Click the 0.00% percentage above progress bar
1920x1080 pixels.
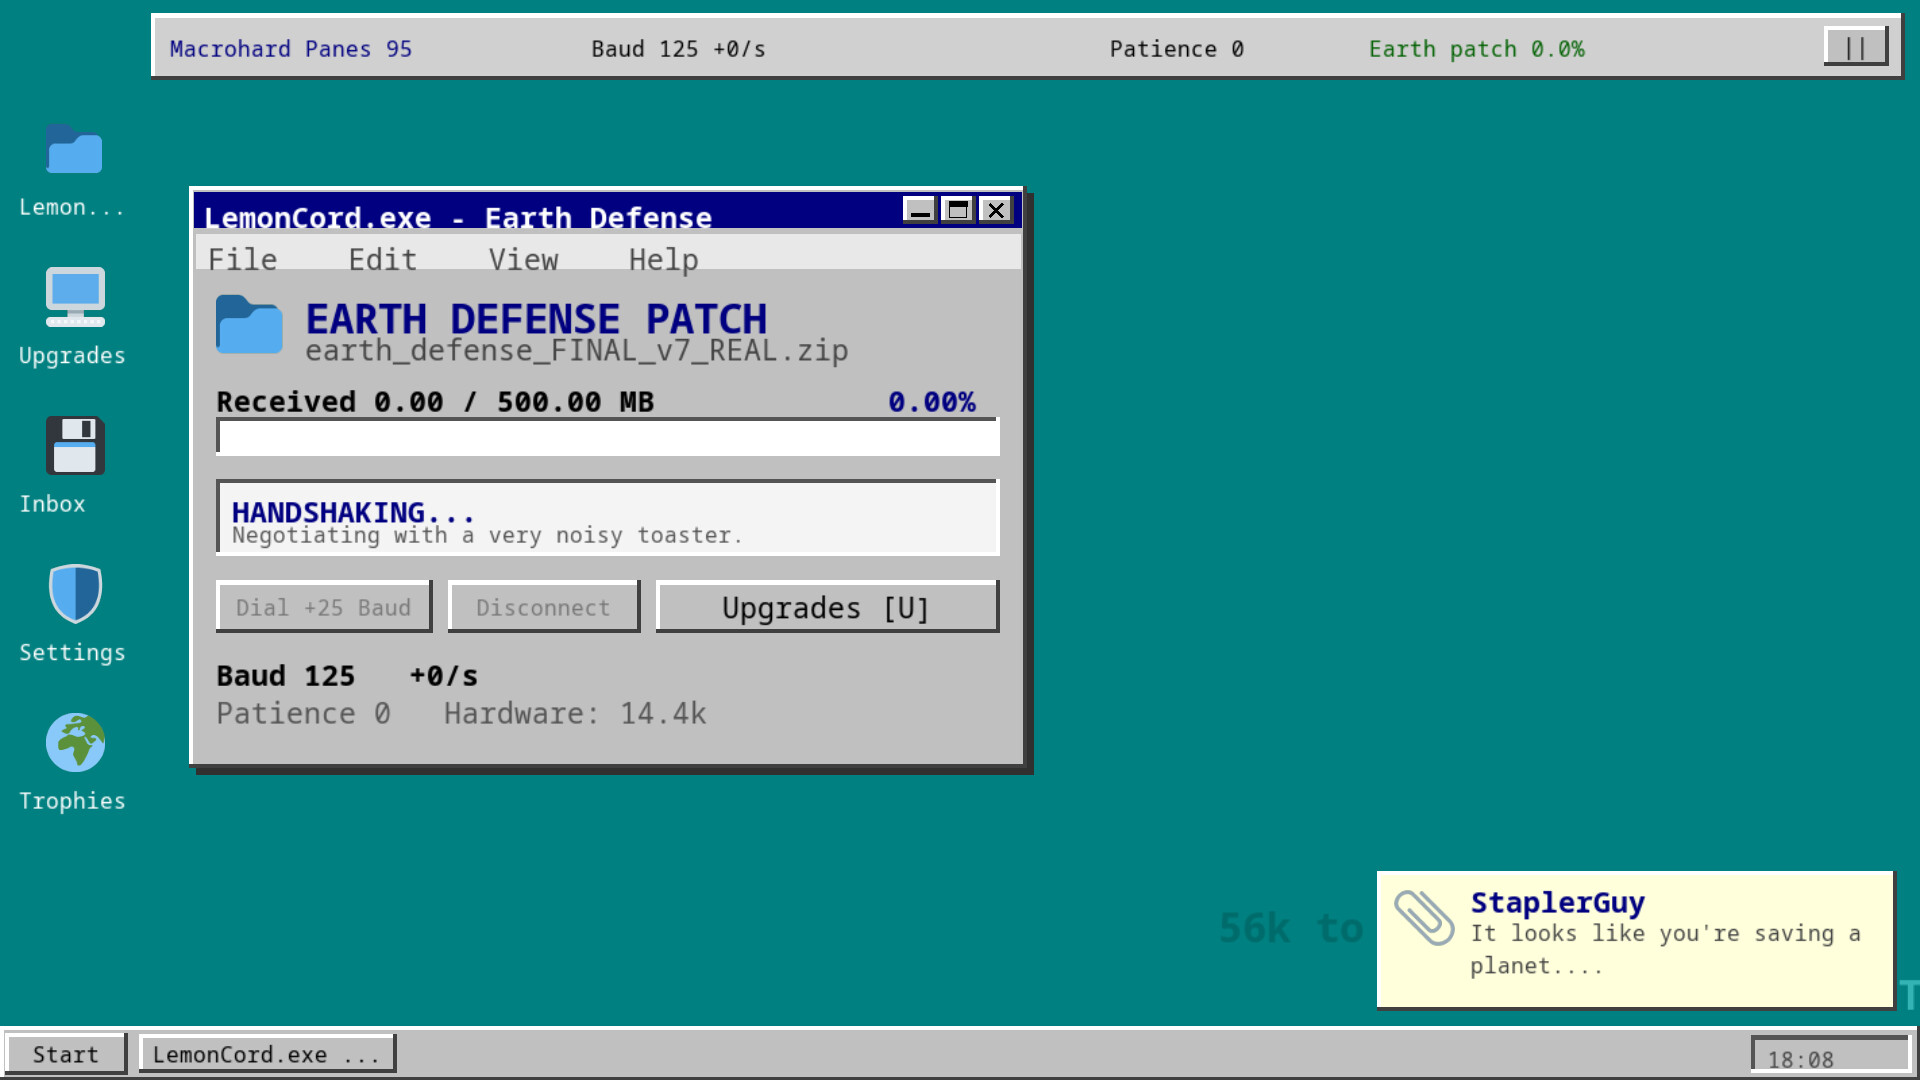pyautogui.click(x=932, y=402)
